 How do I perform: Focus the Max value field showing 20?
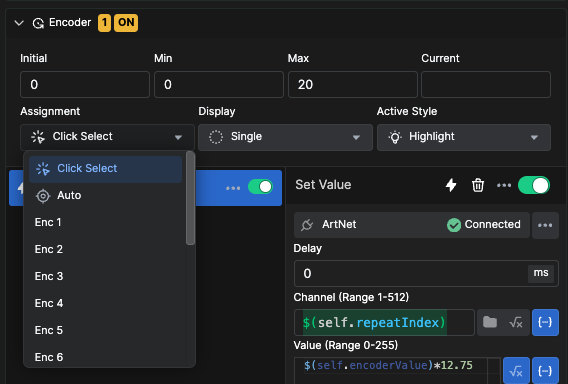coord(352,84)
